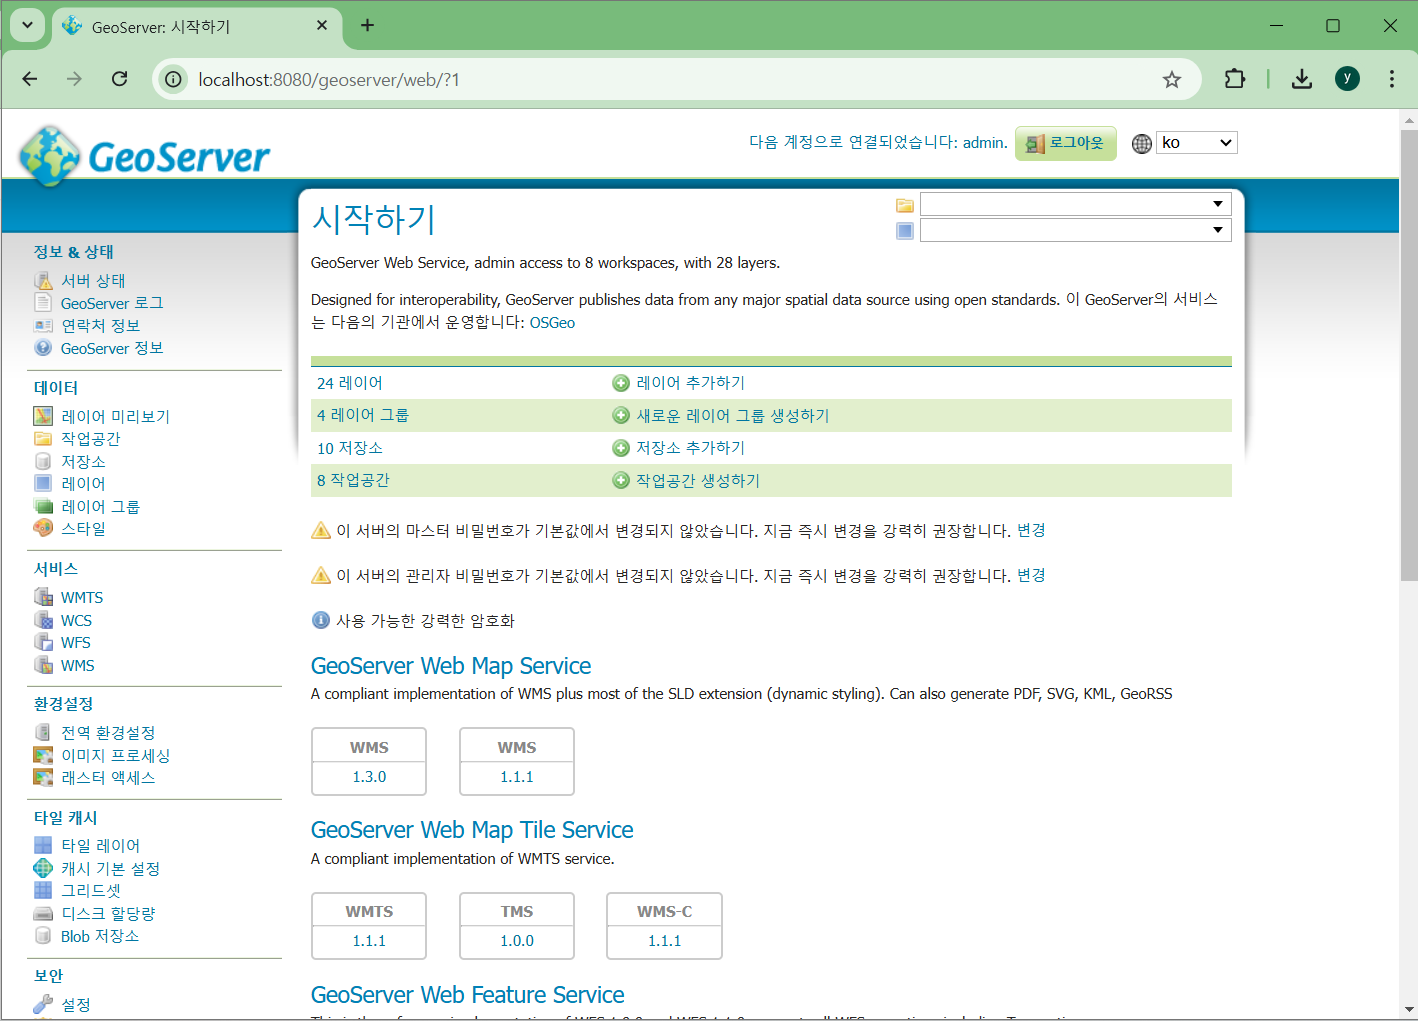This screenshot has height=1021, width=1418.
Task: Click the GeoServer Web Feature Service heading
Action: (468, 995)
